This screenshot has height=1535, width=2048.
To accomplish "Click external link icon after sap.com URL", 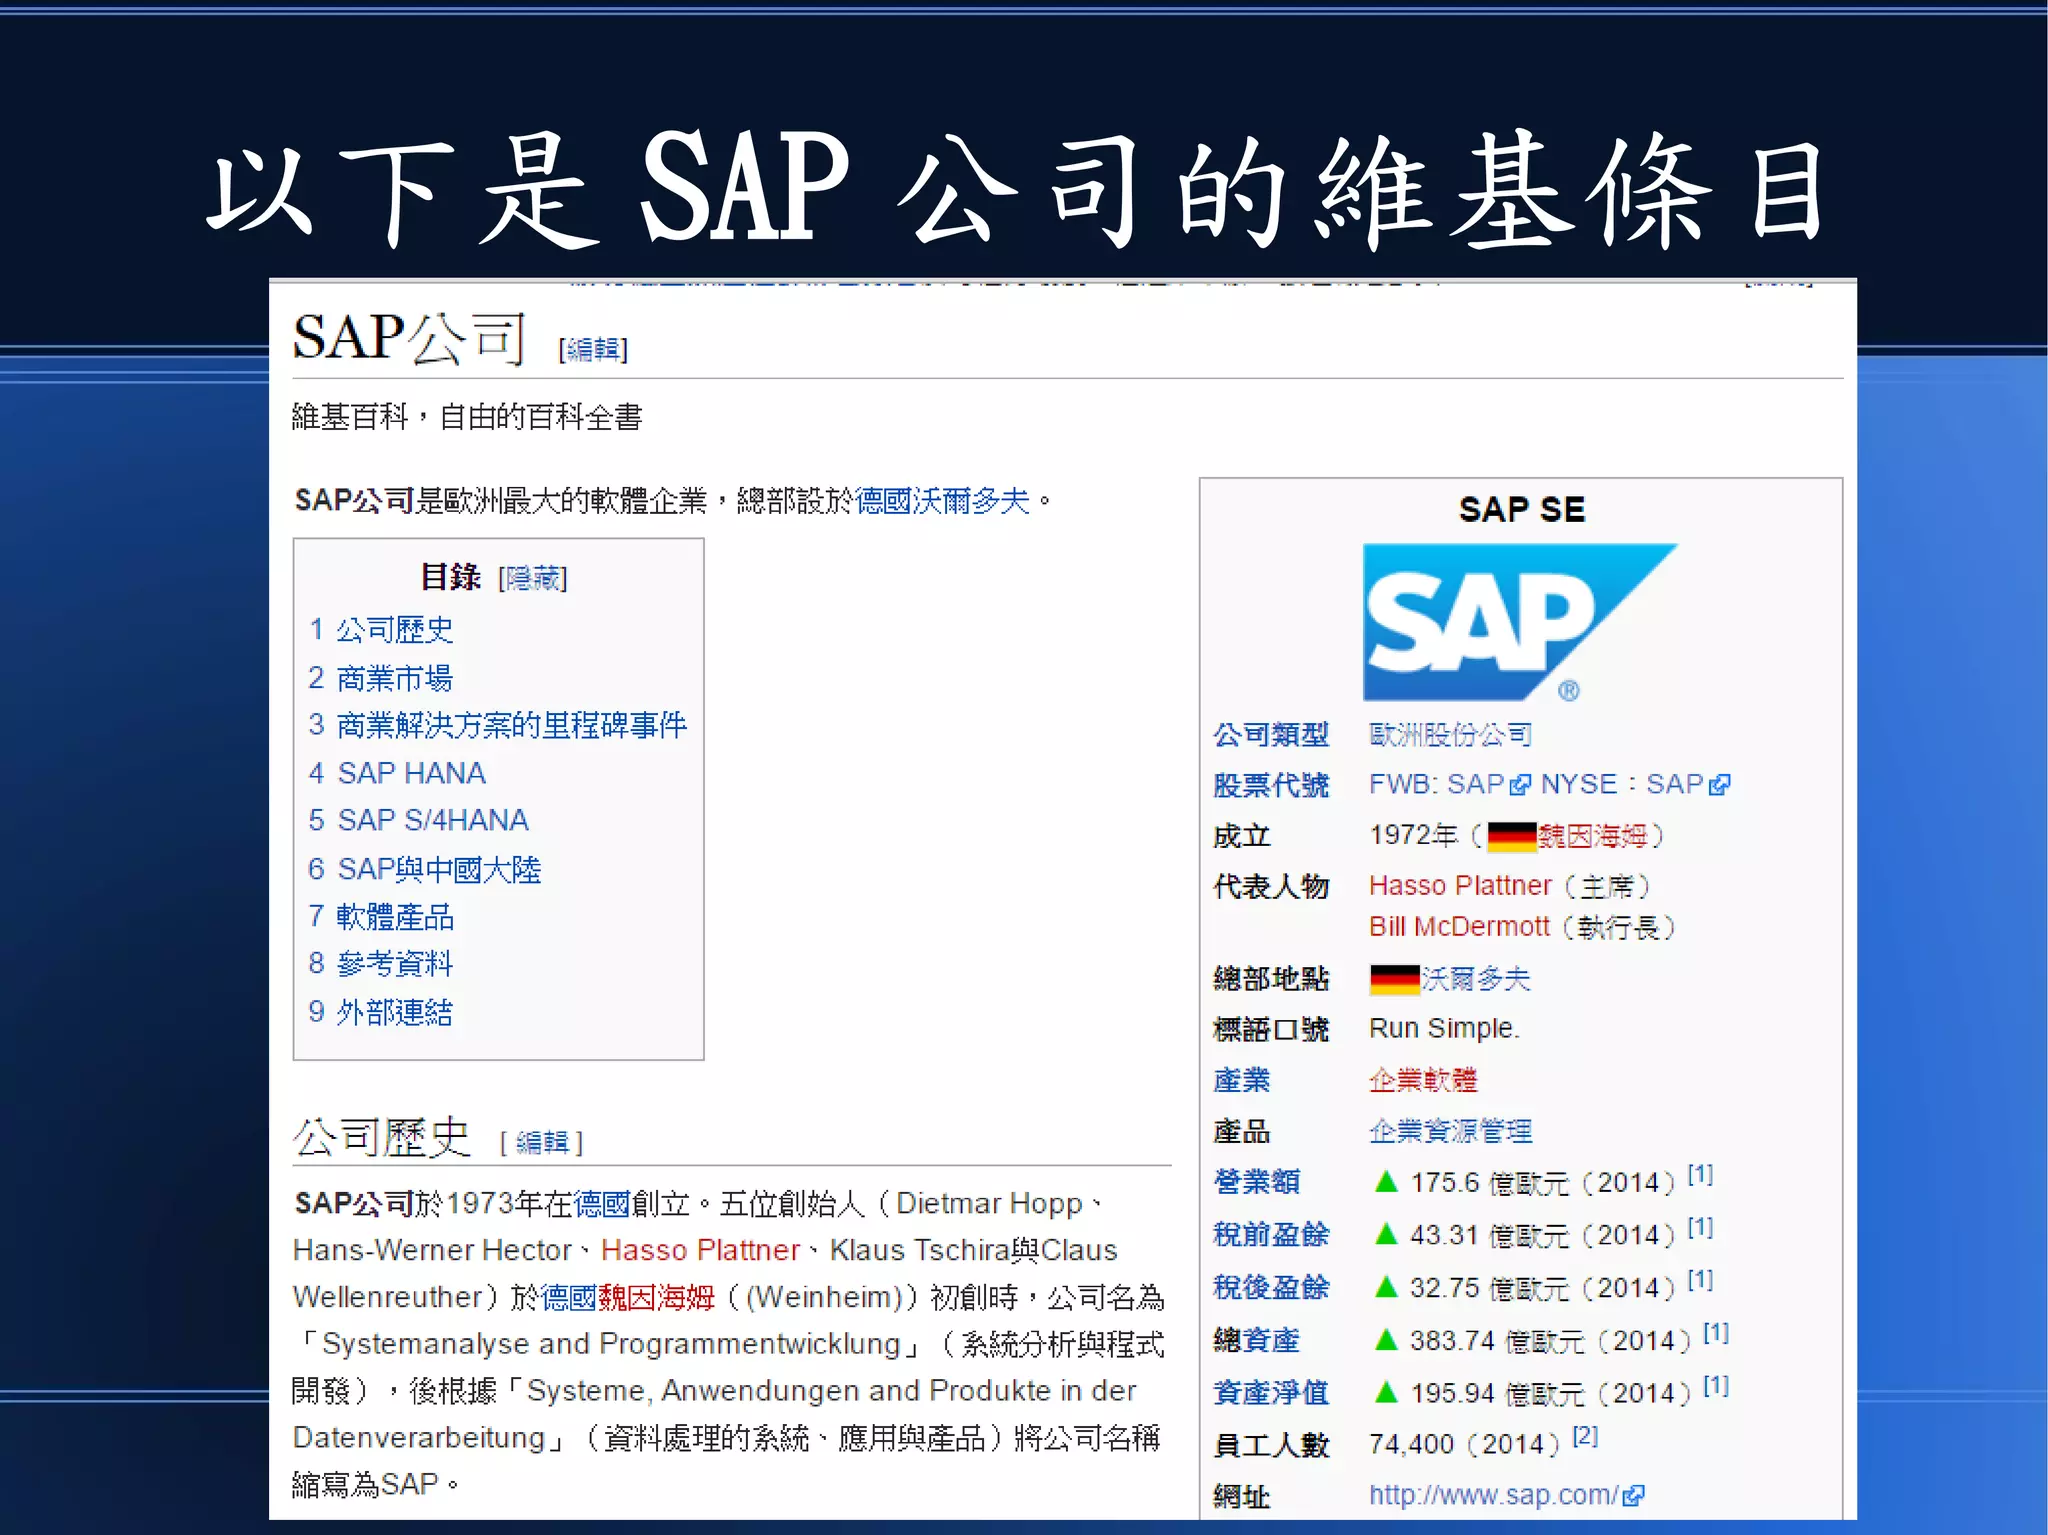I will pyautogui.click(x=1633, y=1496).
